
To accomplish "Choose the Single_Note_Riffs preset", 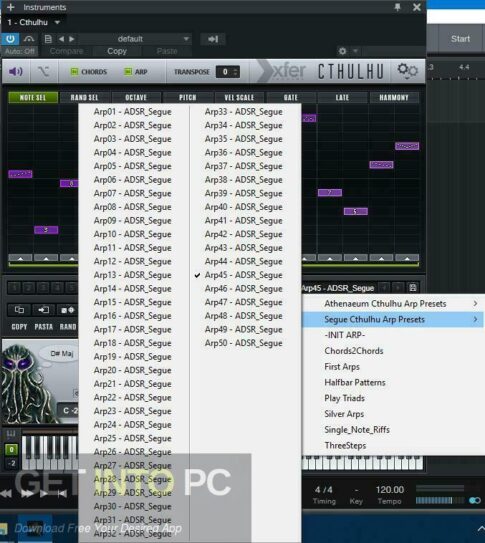I will (x=393, y=430).
